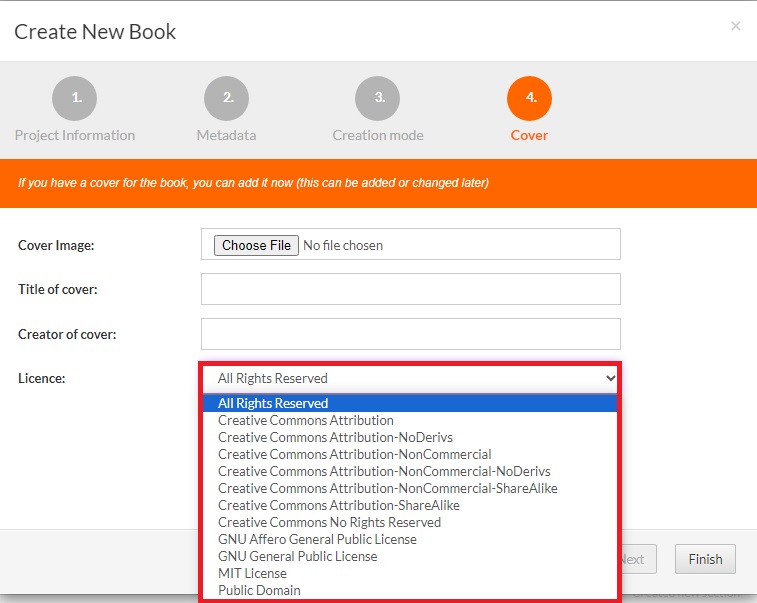Select Creative Commons Attribution-NonCommercial-ShareAlike
Screen dimensions: 757x603
(387, 488)
